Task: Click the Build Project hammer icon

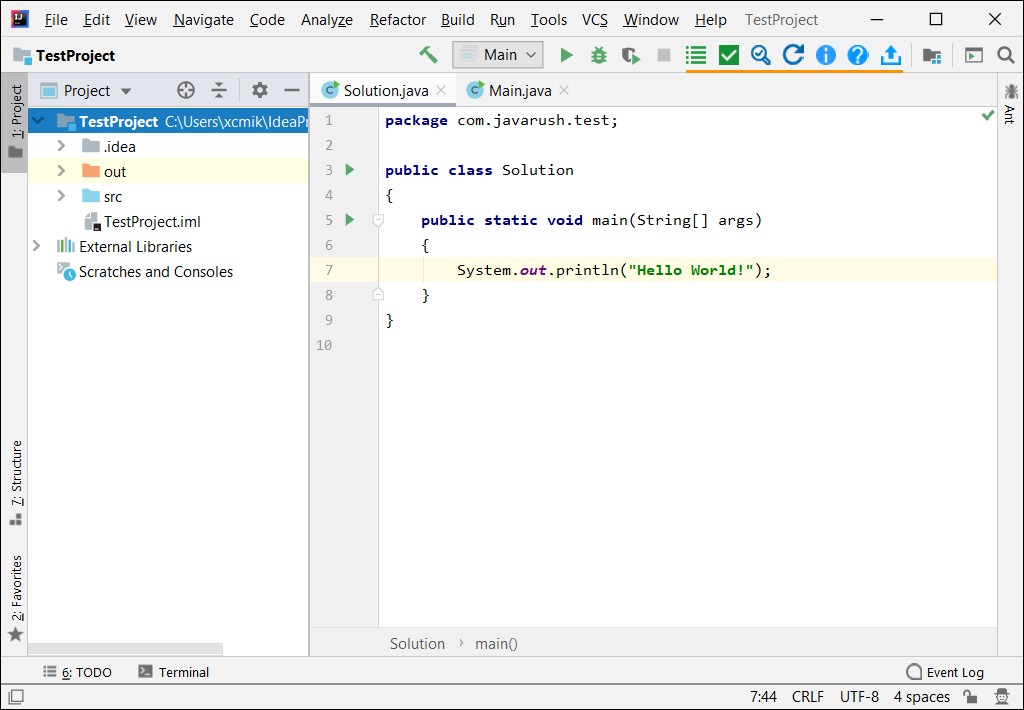Action: coord(429,55)
